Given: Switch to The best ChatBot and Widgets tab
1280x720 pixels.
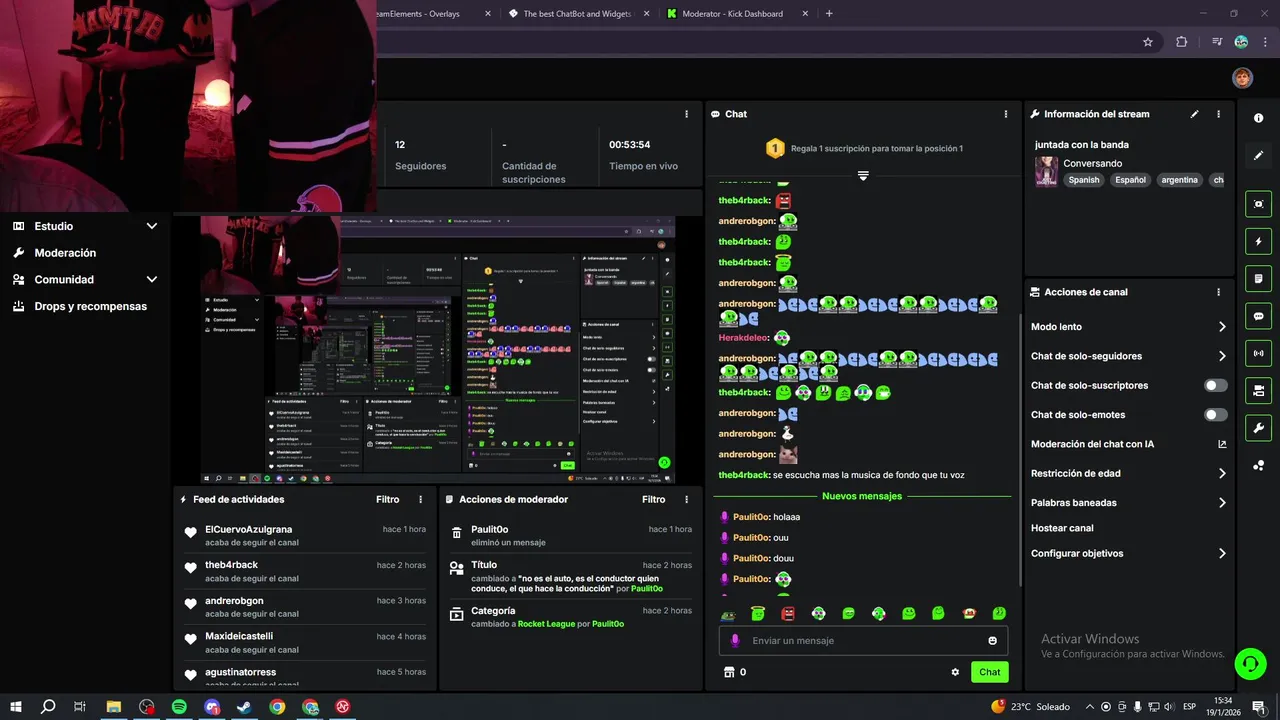Looking at the screenshot, I should [x=577, y=14].
